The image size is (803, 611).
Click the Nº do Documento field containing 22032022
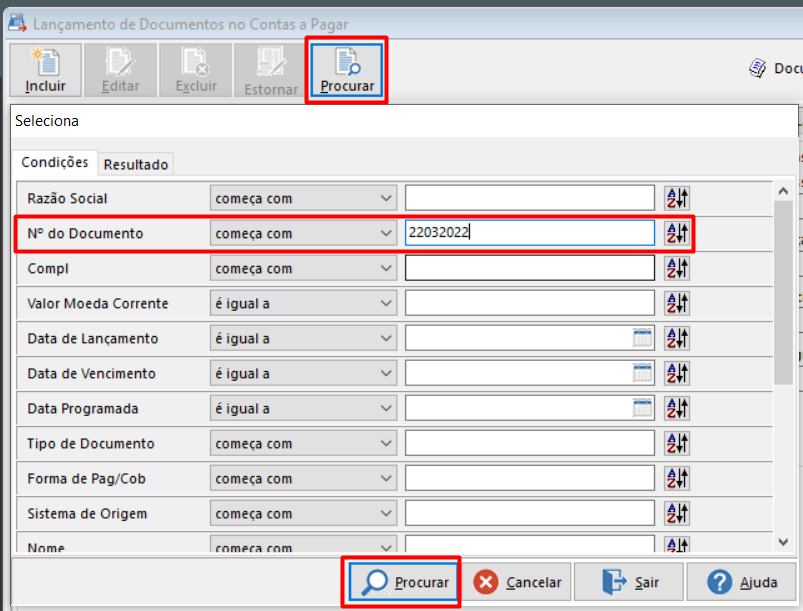pos(530,233)
